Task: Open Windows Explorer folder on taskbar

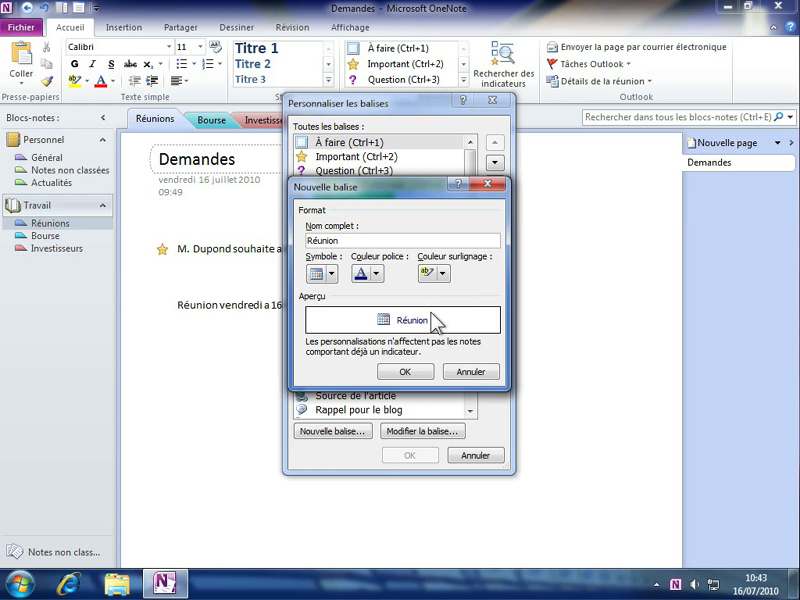Action: click(x=117, y=584)
